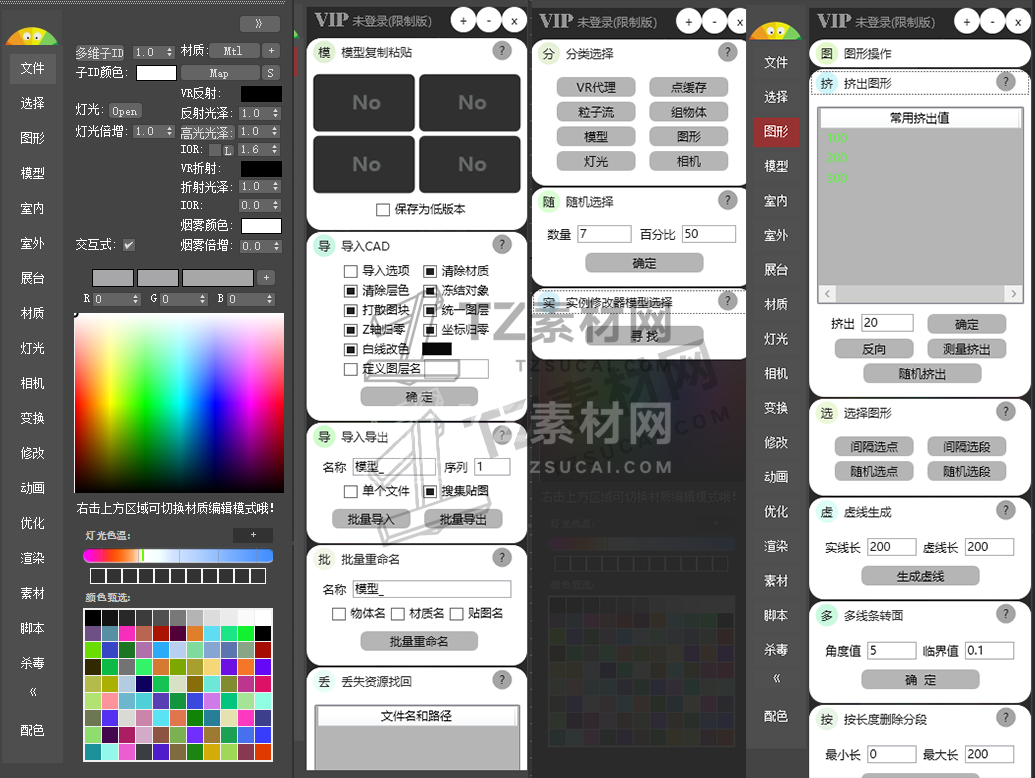Select 相机 tab in right sidebar
Viewport: 1035px width, 778px height.
776,373
